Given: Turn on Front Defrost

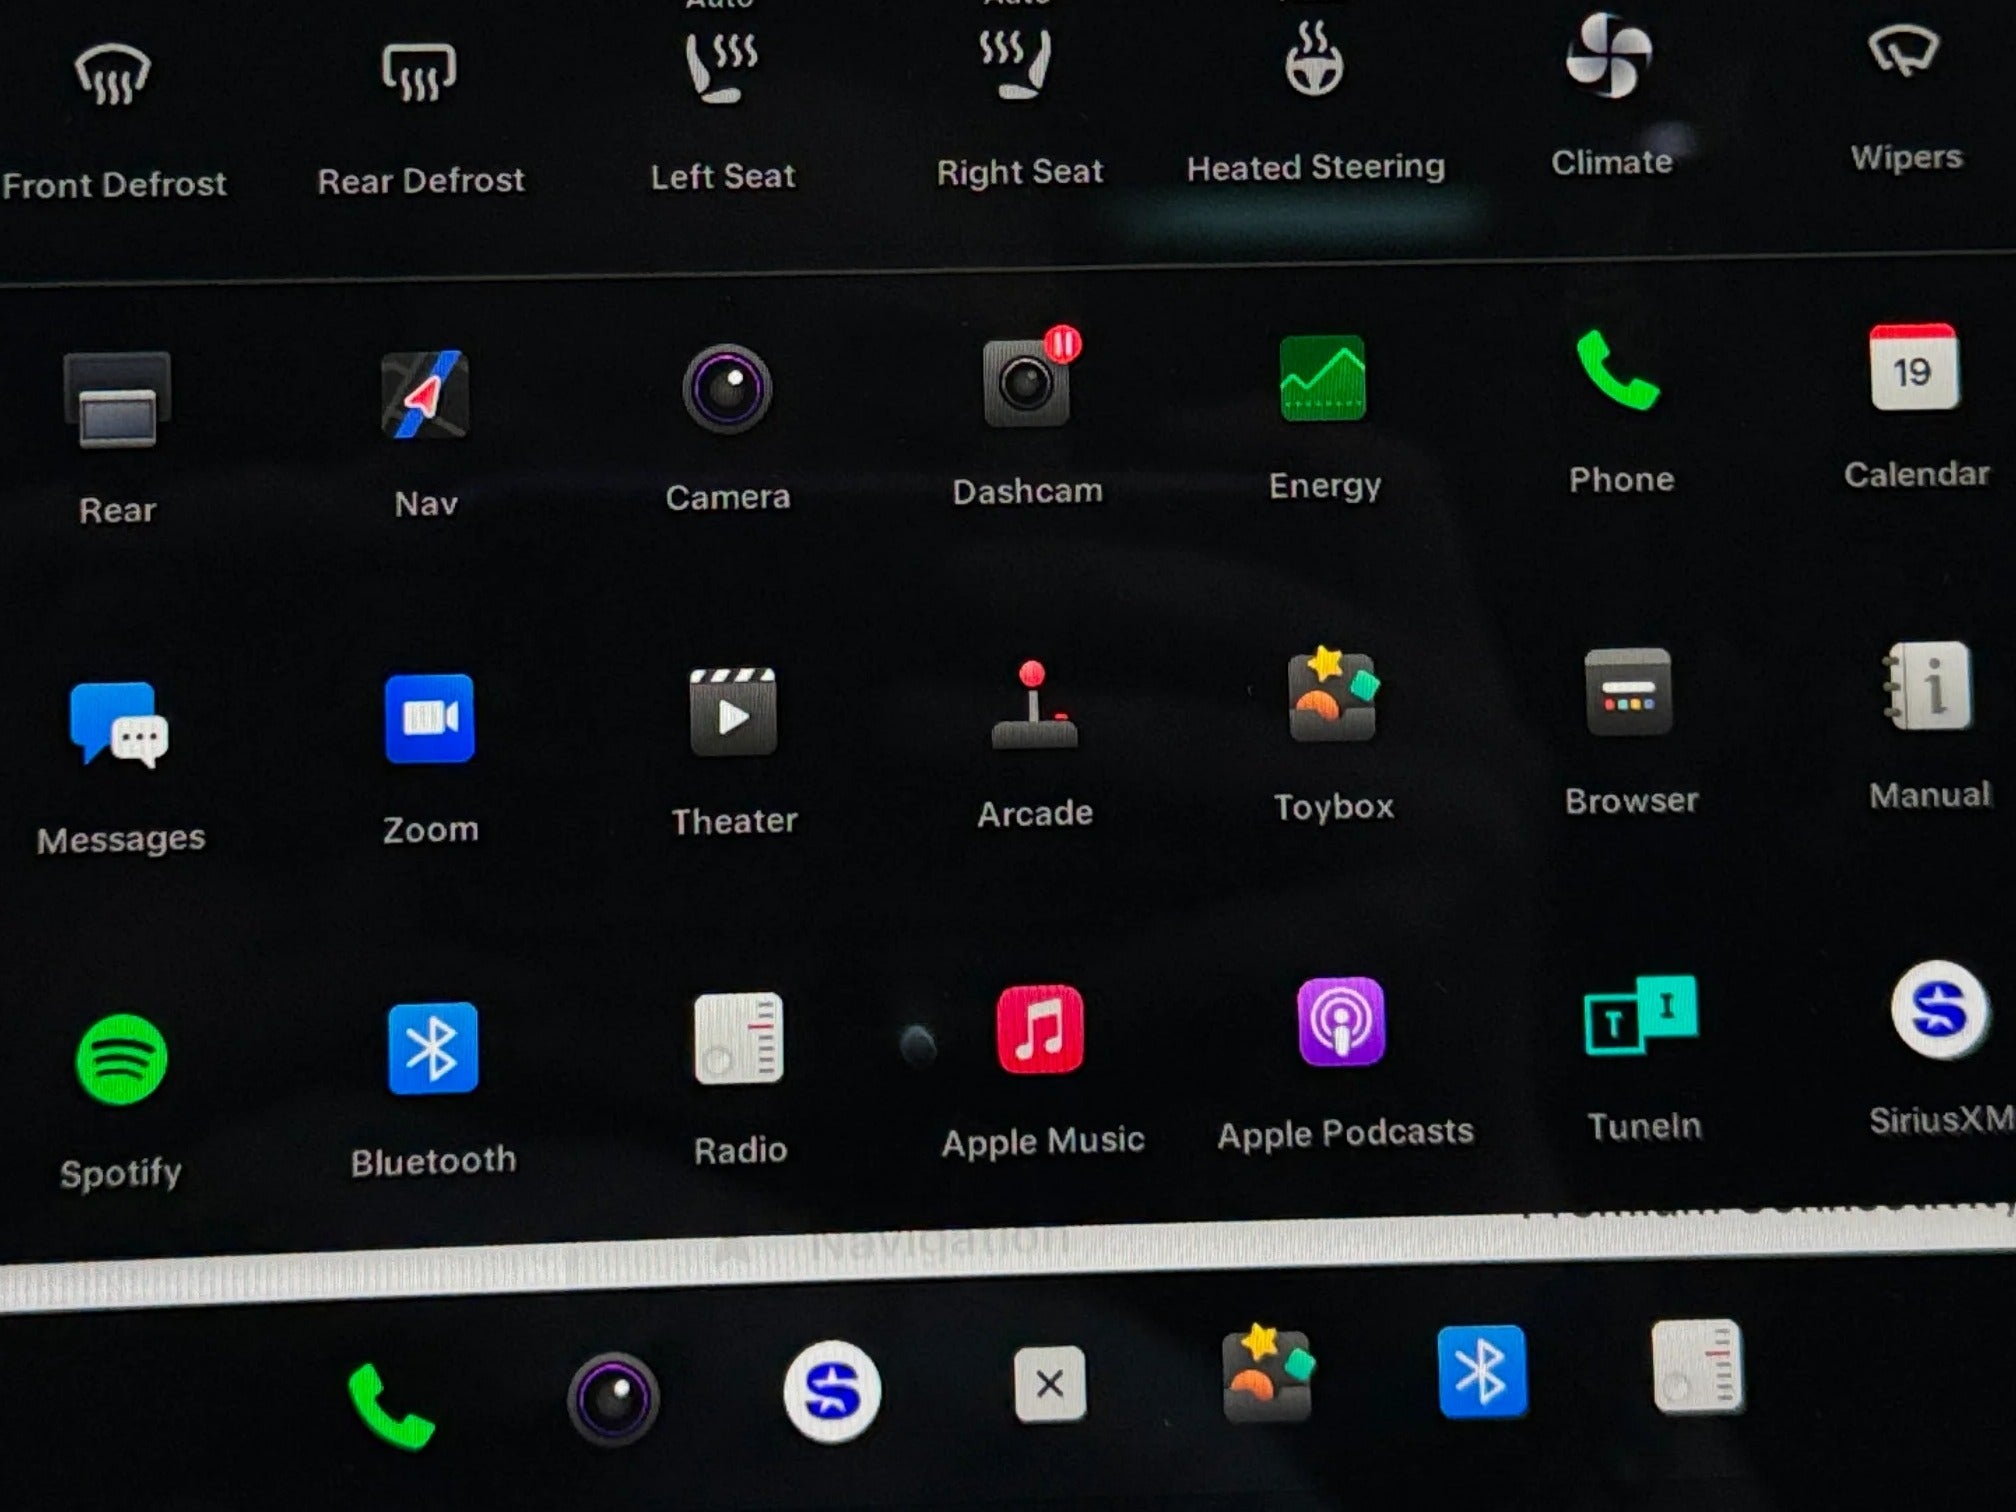Looking at the screenshot, I should (x=113, y=76).
